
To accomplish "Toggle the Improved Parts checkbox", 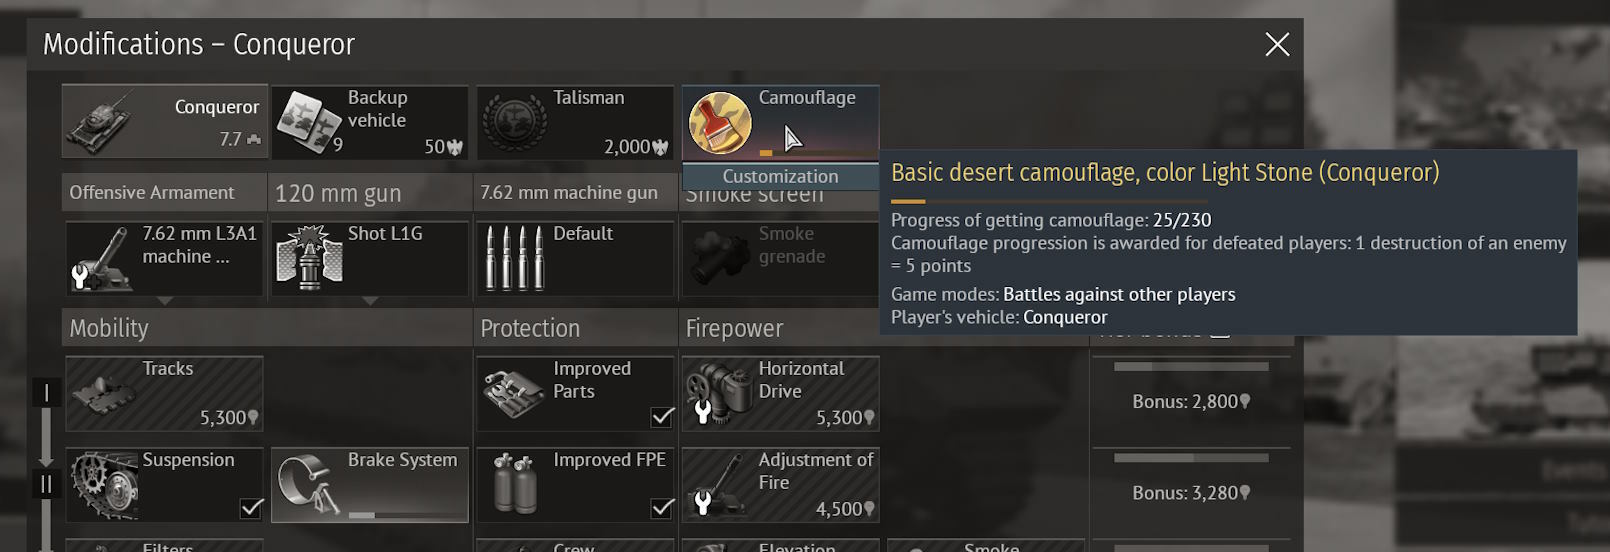I will (x=662, y=417).
